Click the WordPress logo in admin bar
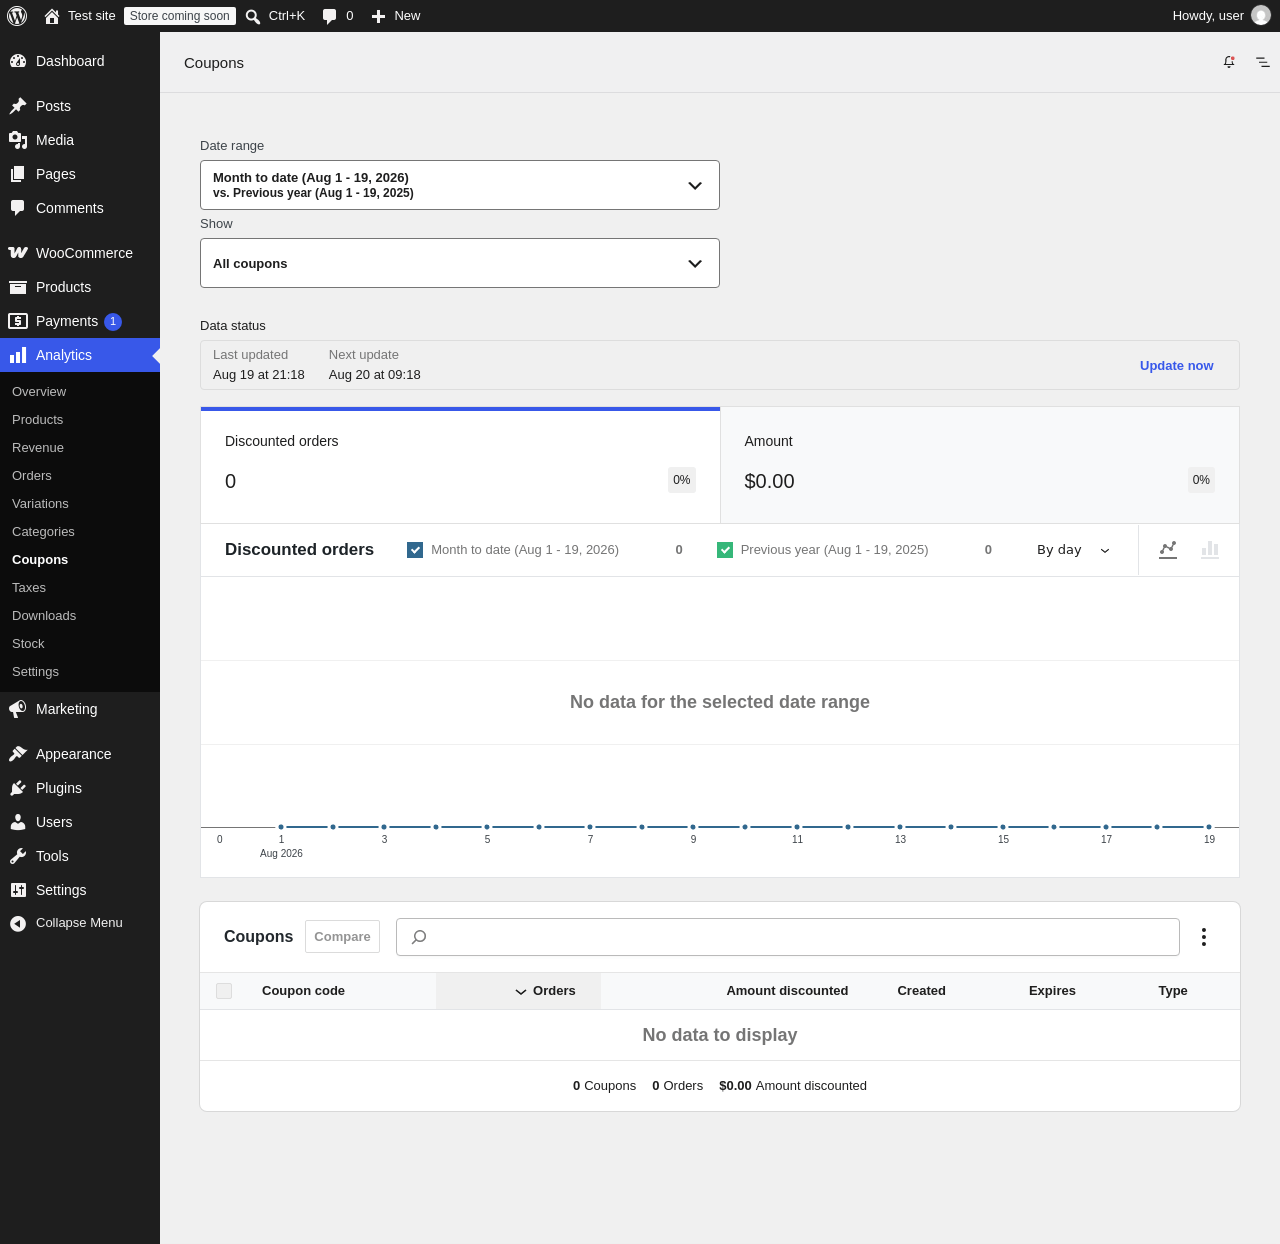This screenshot has height=1244, width=1280. click(x=17, y=16)
